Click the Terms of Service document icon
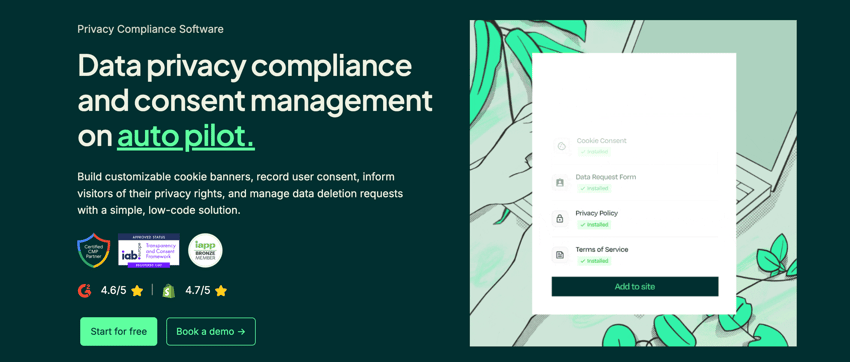Screen dimensions: 850x362 [560, 255]
